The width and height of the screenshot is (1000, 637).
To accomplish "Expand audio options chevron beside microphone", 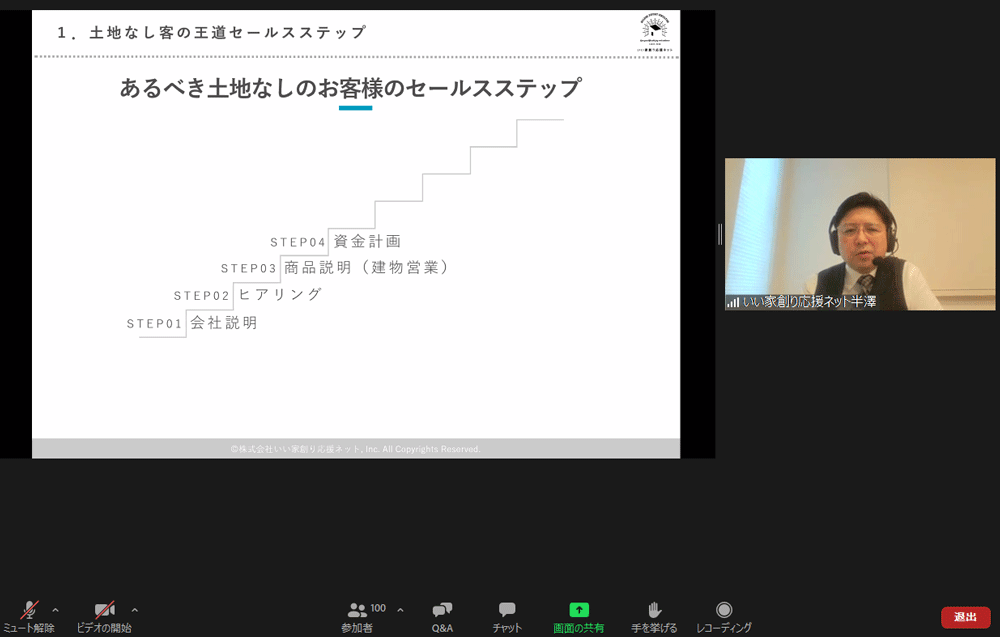I will tap(55, 609).
